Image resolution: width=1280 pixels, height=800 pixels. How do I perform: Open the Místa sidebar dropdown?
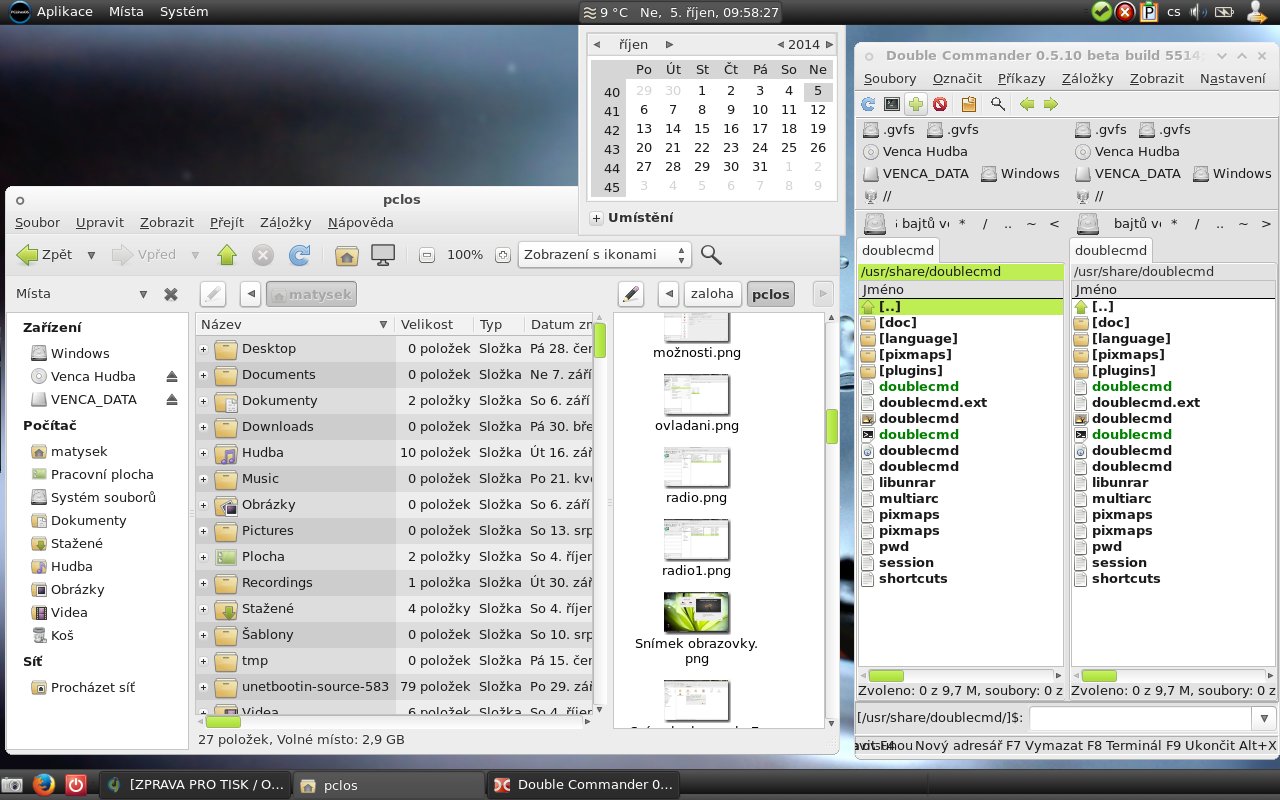(x=144, y=294)
